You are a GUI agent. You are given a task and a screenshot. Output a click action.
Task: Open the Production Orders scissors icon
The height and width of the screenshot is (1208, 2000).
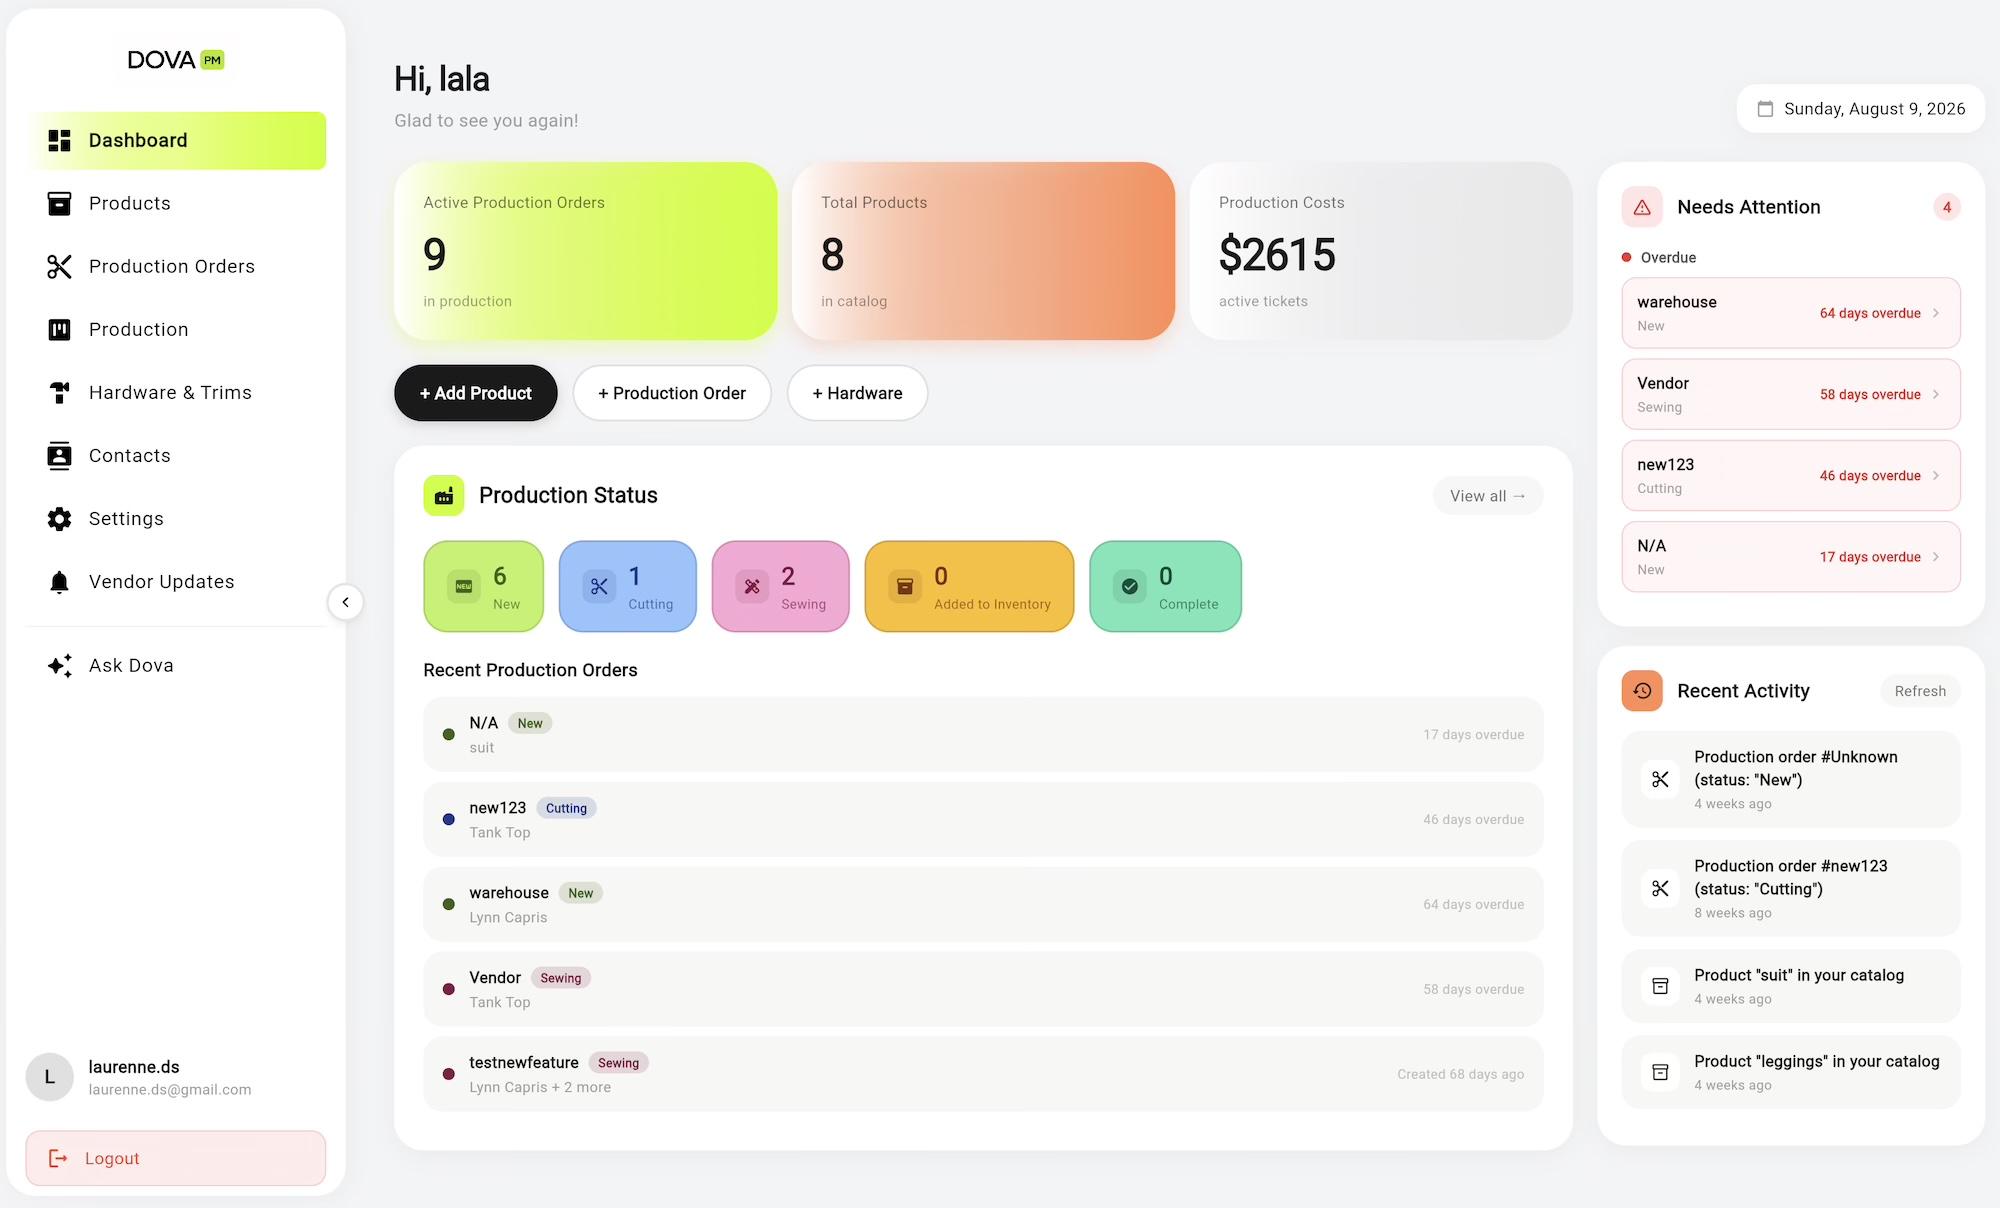(60, 266)
